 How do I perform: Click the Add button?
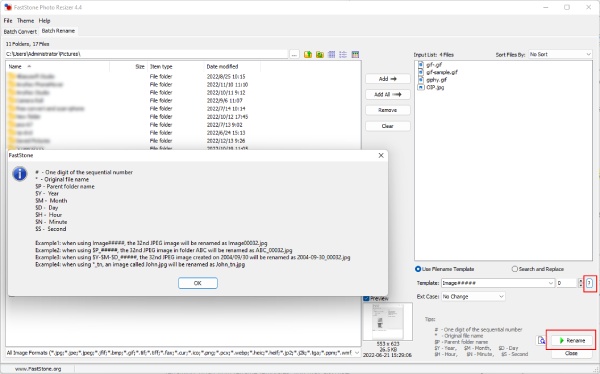(388, 79)
